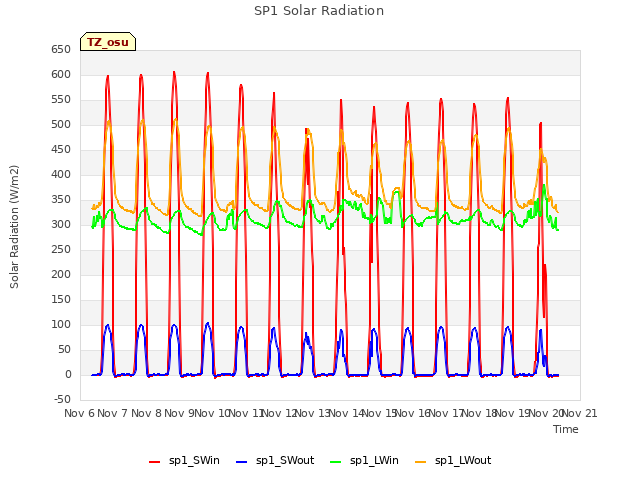Click the Time axis label
This screenshot has height=480, width=640.
(566, 429)
